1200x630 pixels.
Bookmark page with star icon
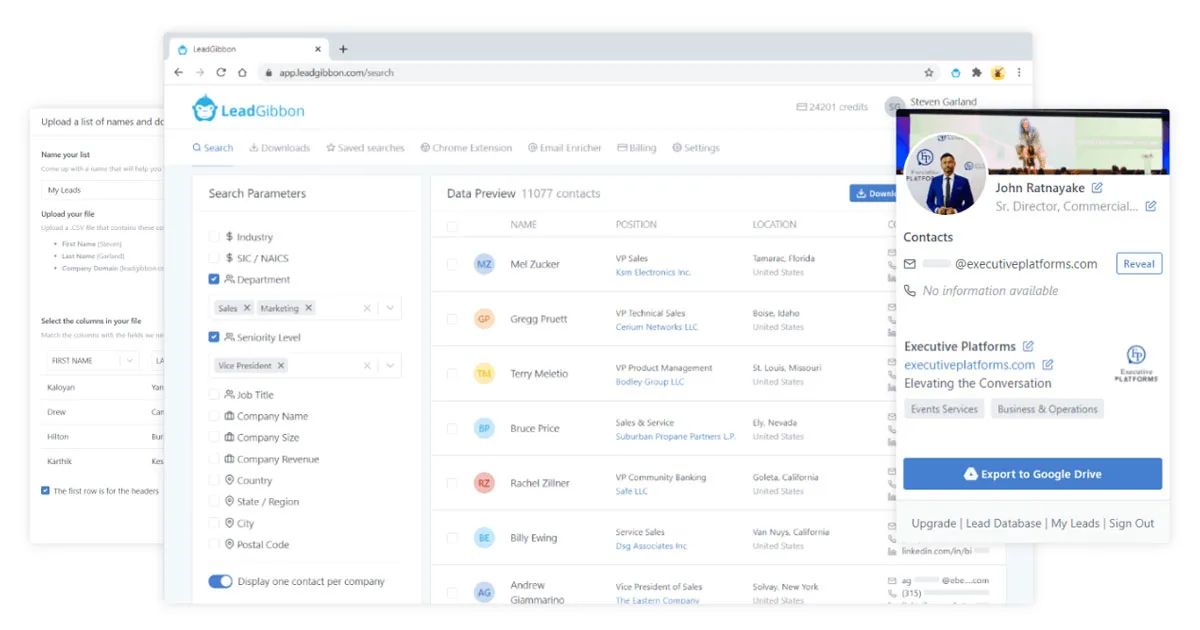tap(929, 73)
